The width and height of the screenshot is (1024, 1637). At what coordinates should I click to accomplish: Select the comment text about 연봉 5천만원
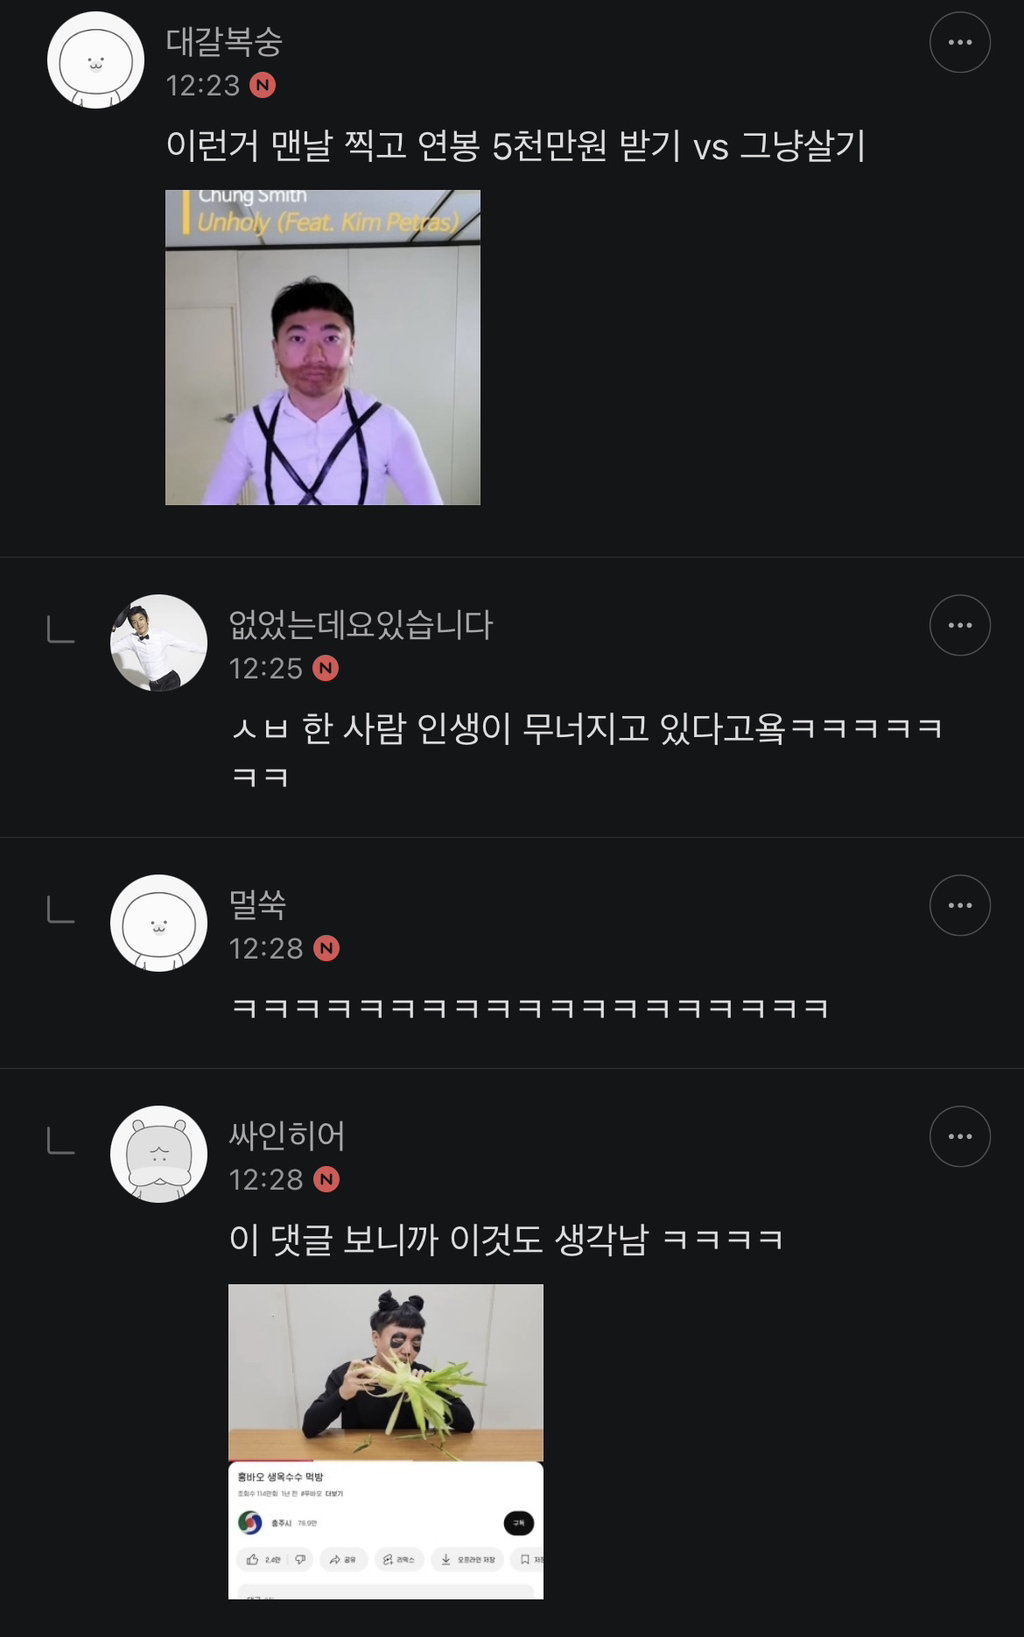pos(515,146)
